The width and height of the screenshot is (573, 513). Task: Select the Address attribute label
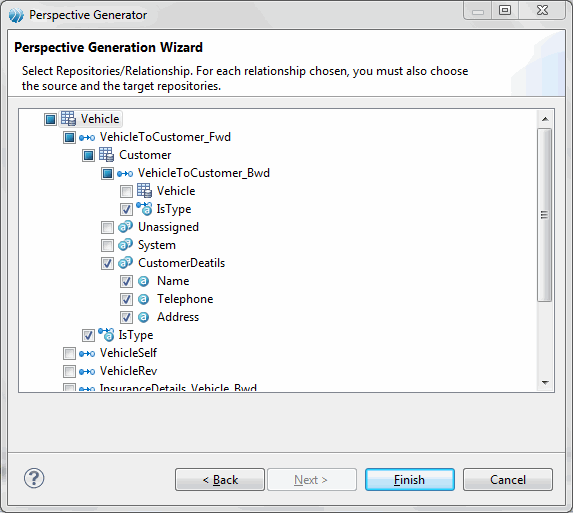point(178,317)
